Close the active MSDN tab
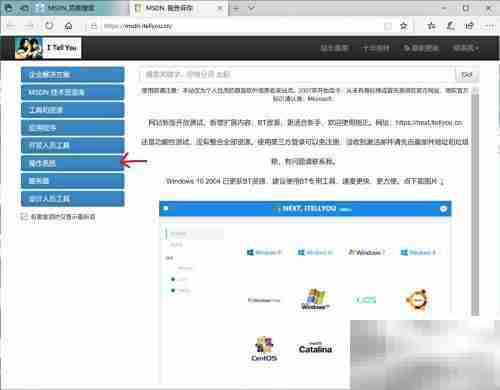 (x=220, y=8)
